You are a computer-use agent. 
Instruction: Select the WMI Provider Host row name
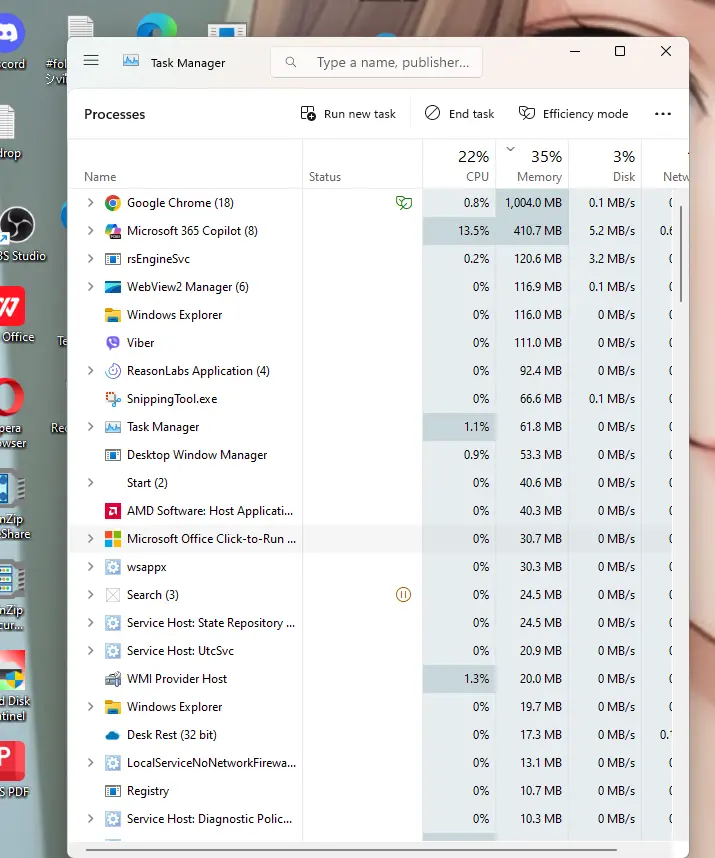pyautogui.click(x=177, y=679)
